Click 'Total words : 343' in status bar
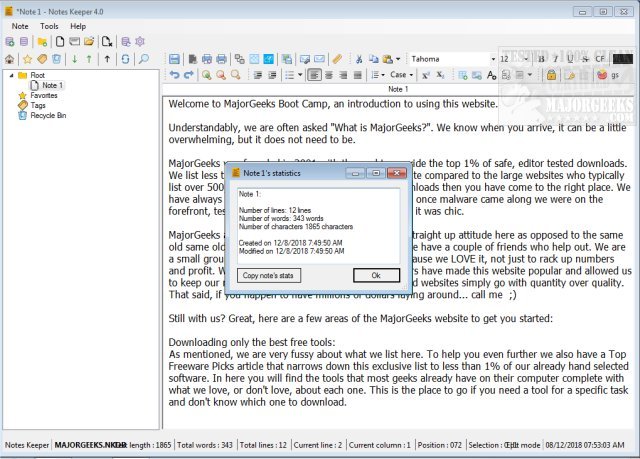Screen dimensions: 640x459 [x=205, y=445]
